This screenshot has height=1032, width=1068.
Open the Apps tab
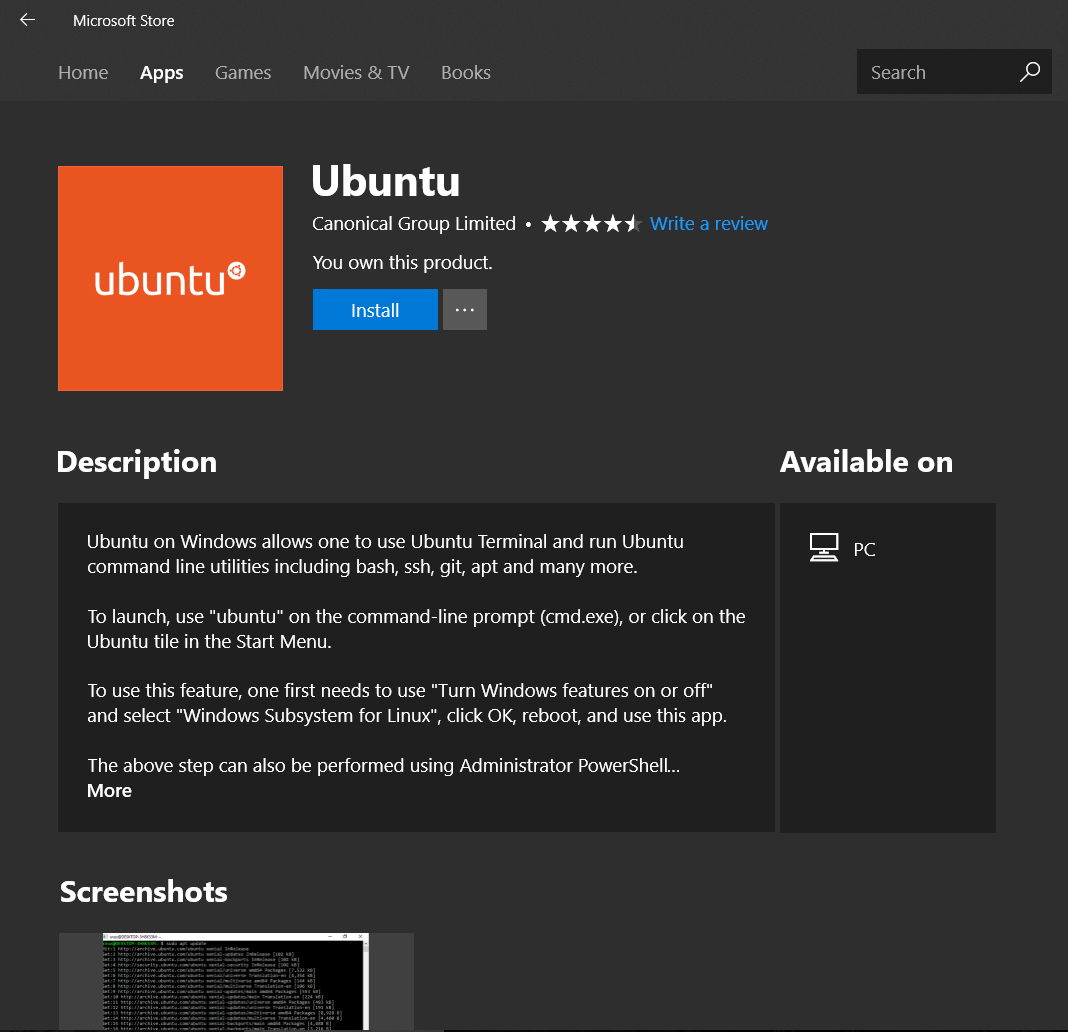[x=161, y=72]
